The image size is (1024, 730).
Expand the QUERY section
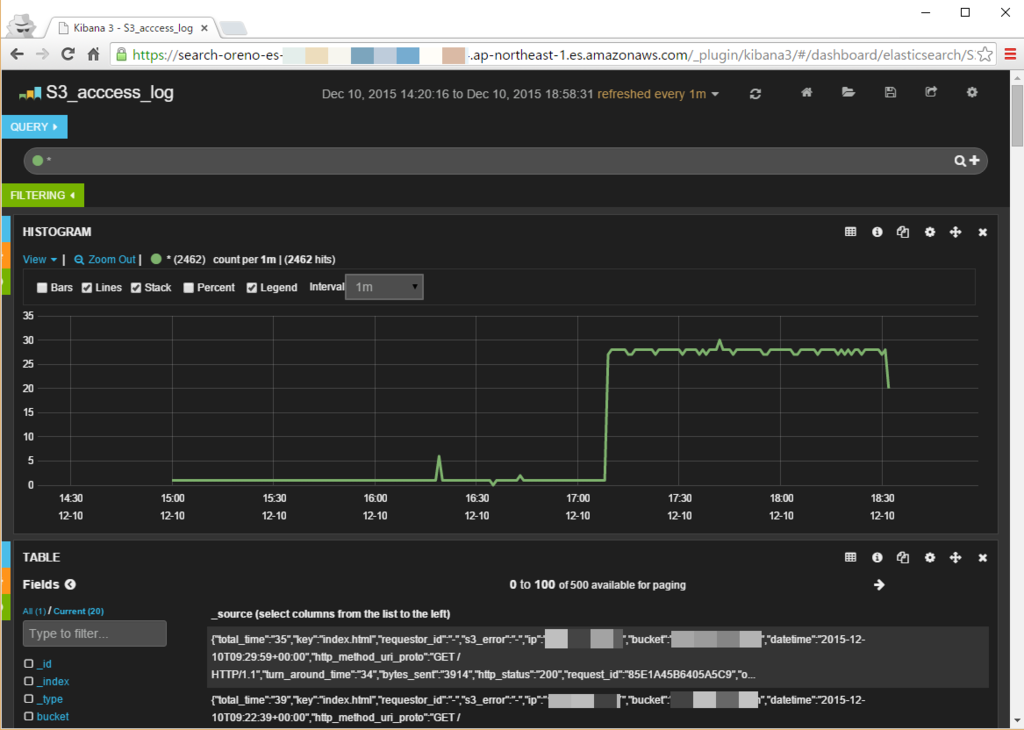[x=35, y=127]
